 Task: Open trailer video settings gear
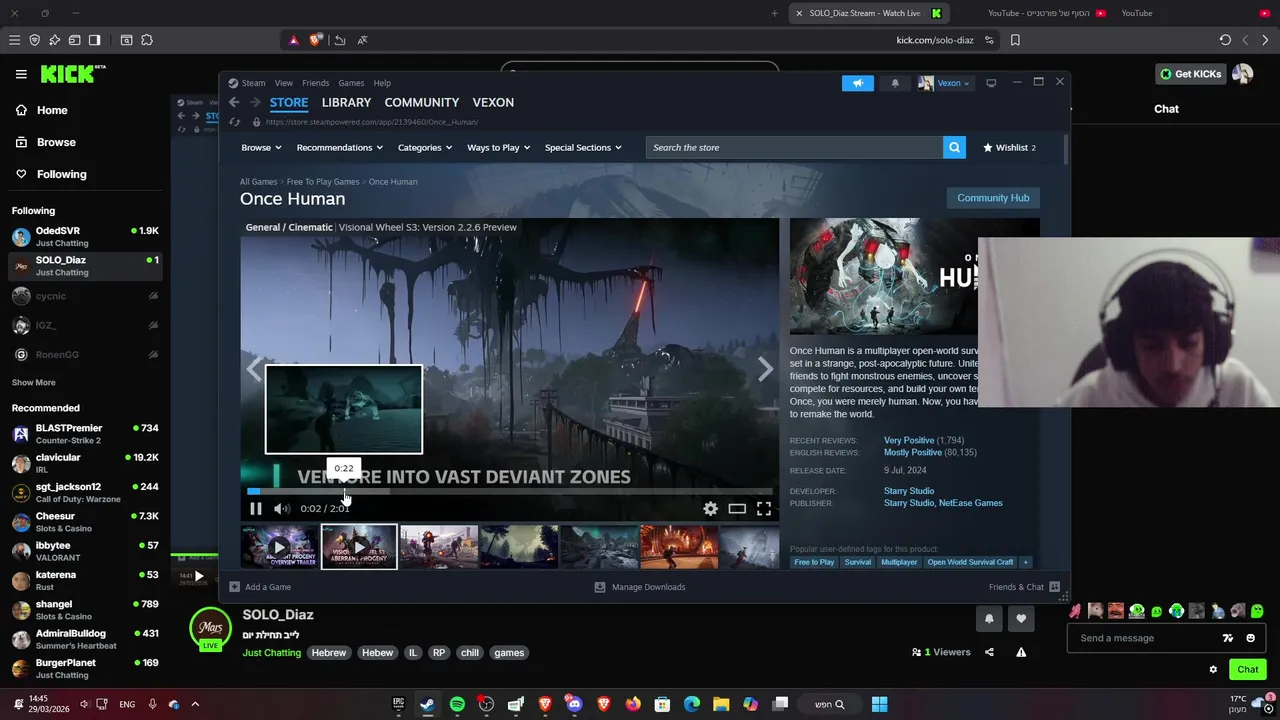coord(710,508)
